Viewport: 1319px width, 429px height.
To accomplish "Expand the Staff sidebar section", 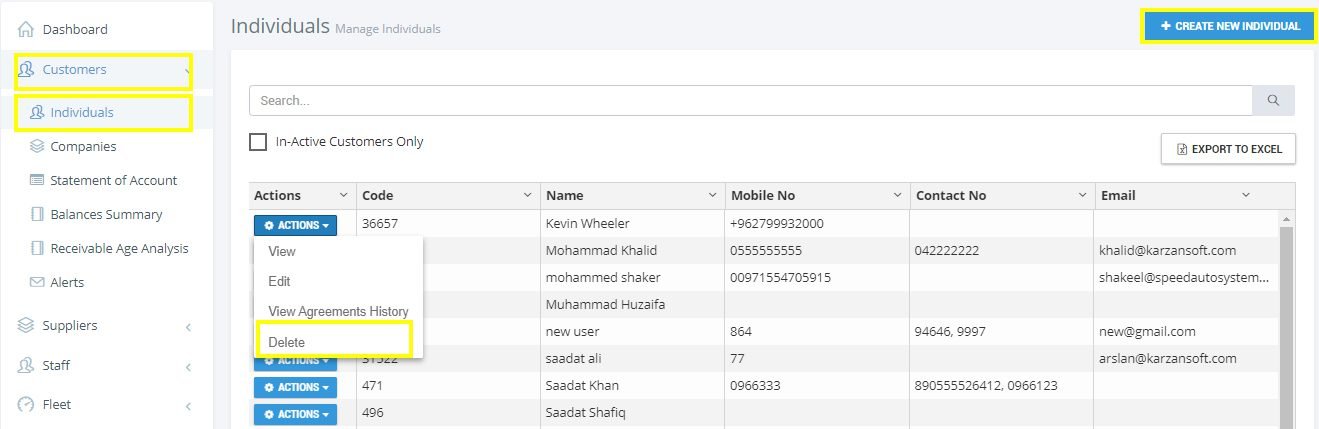I will click(x=106, y=365).
